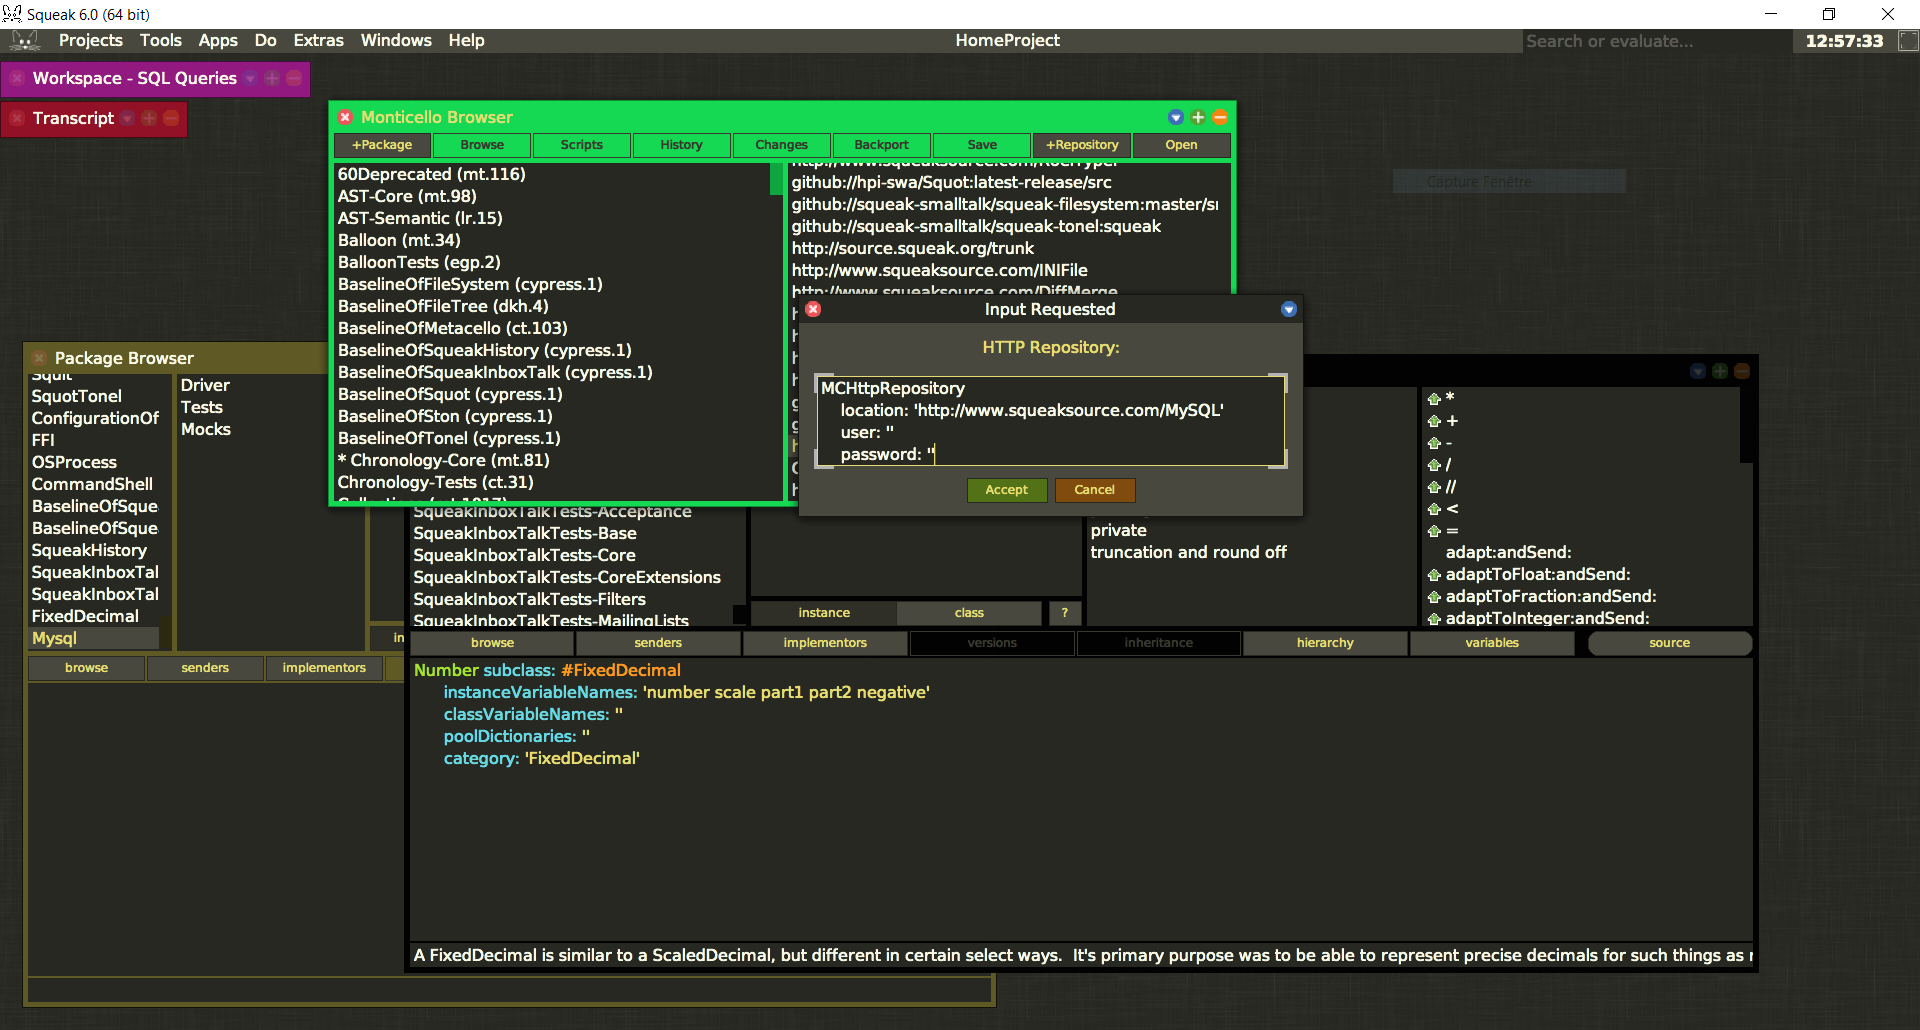The width and height of the screenshot is (1920, 1030).
Task: Click the arrow icon beside adaptToFraction:andSend:
Action: 1434,597
